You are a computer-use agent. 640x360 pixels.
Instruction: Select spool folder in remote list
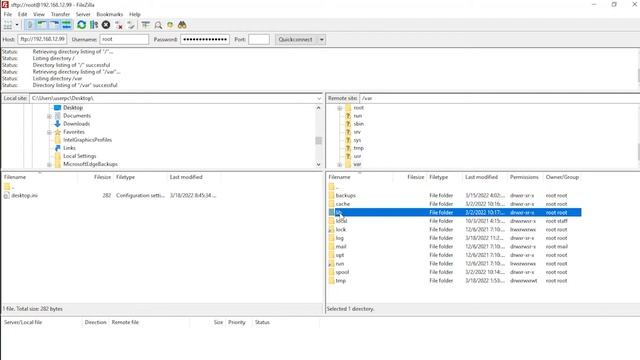(x=342, y=272)
